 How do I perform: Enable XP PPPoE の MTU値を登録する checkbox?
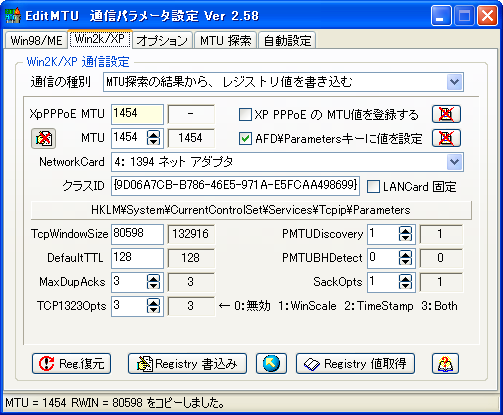point(245,115)
